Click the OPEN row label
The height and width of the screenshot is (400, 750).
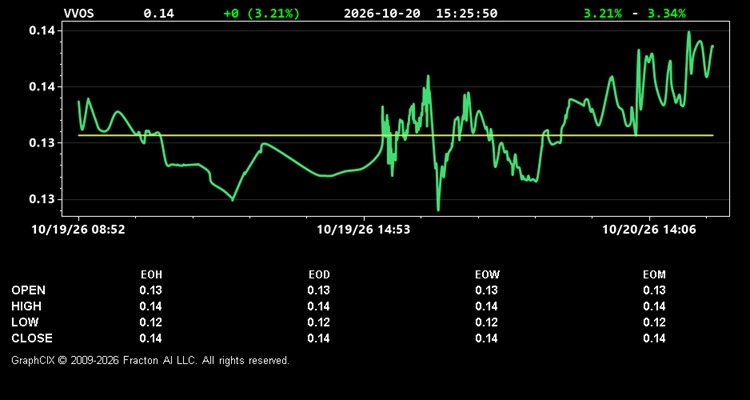(29, 290)
